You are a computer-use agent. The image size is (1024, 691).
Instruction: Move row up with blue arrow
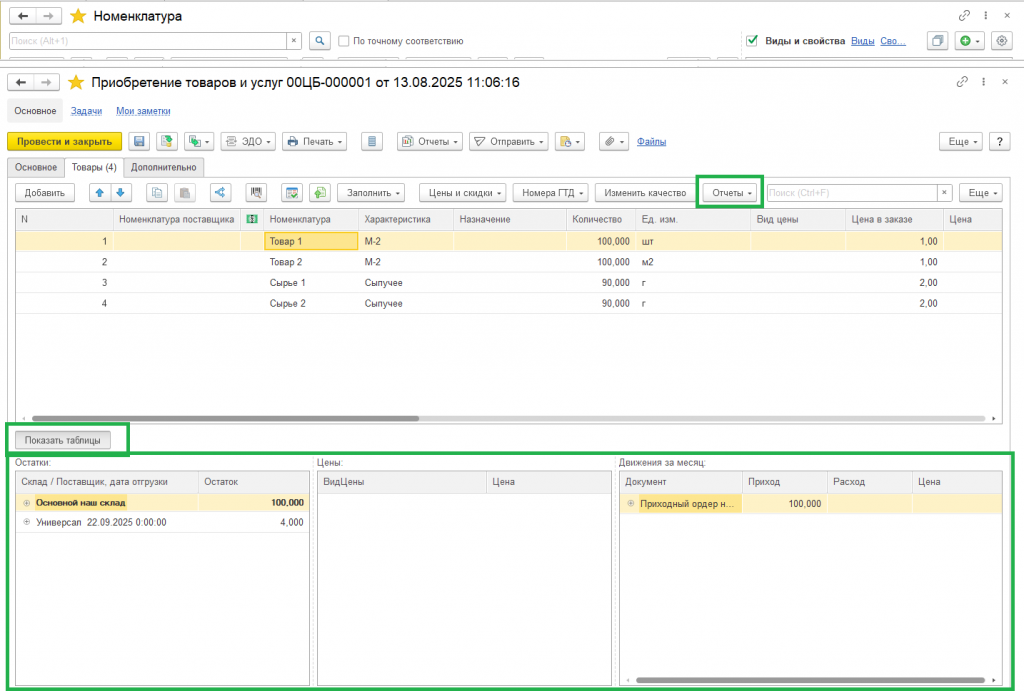click(99, 193)
